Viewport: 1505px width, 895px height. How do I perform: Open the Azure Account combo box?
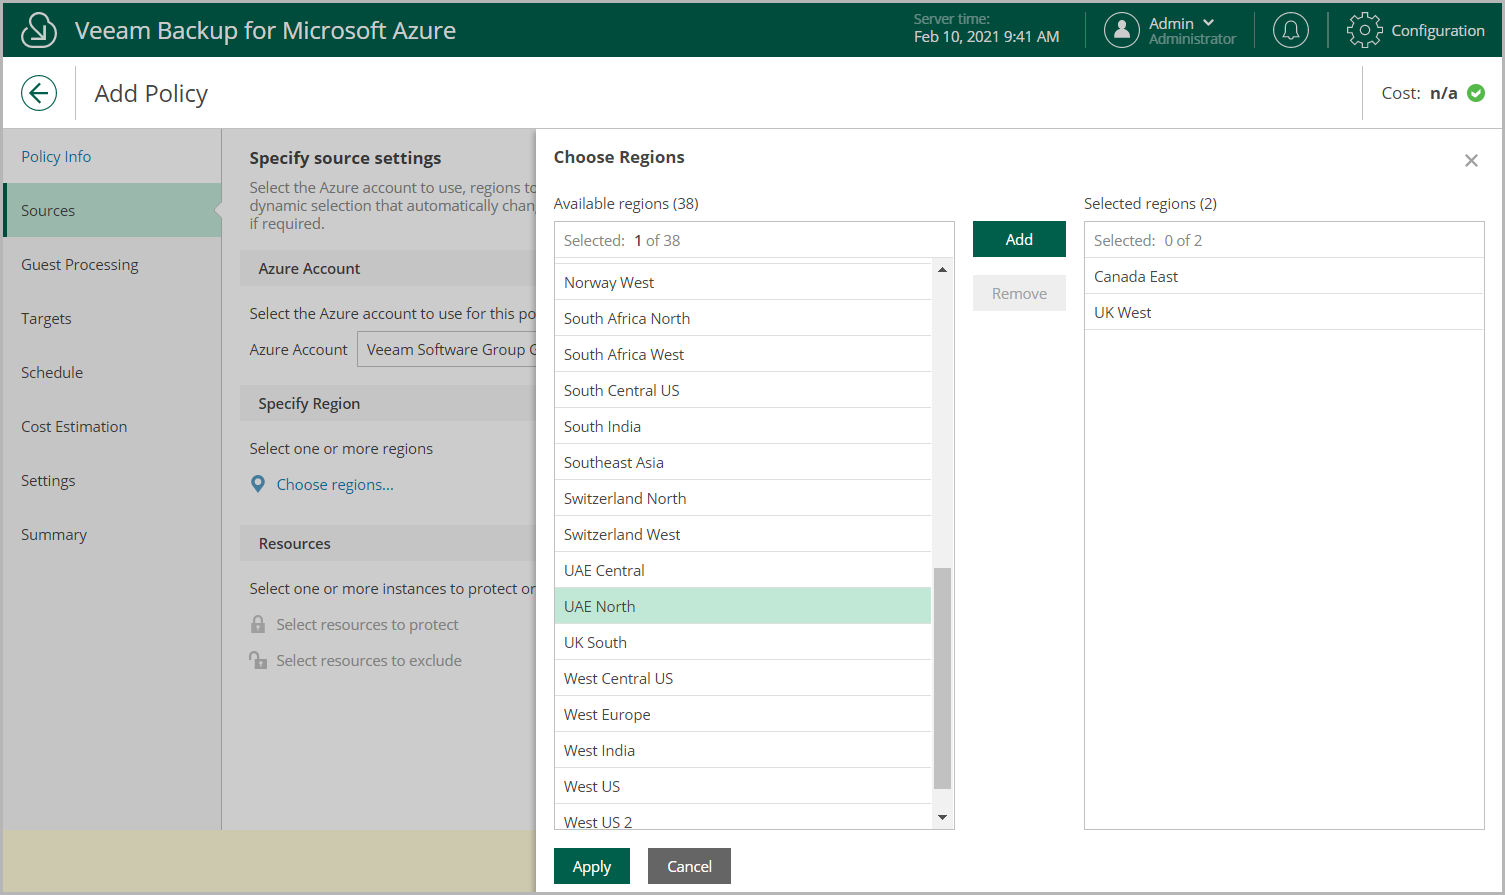tap(447, 349)
